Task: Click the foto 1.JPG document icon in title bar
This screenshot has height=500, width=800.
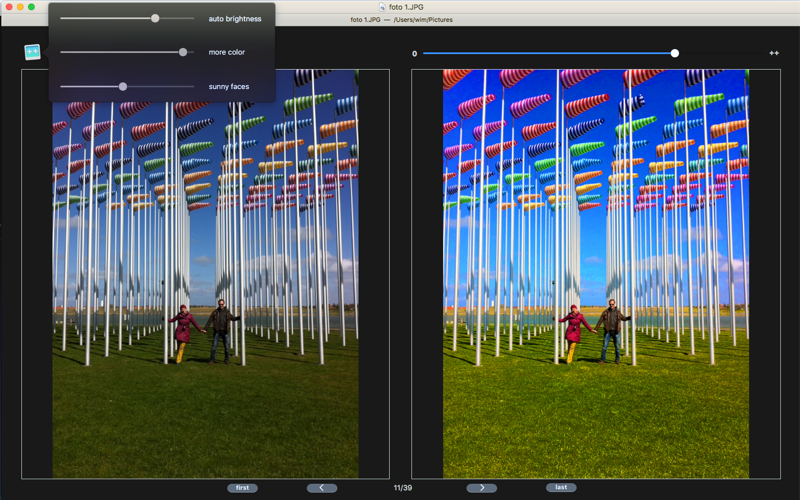Action: [x=382, y=7]
